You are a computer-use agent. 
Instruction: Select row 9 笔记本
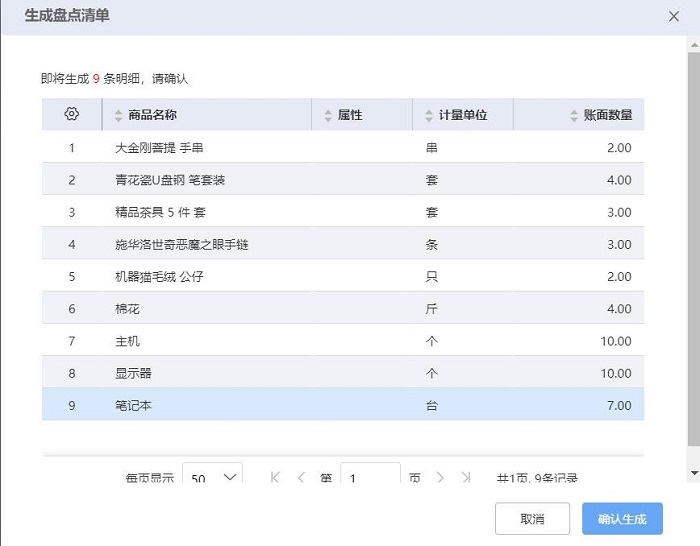click(x=343, y=404)
